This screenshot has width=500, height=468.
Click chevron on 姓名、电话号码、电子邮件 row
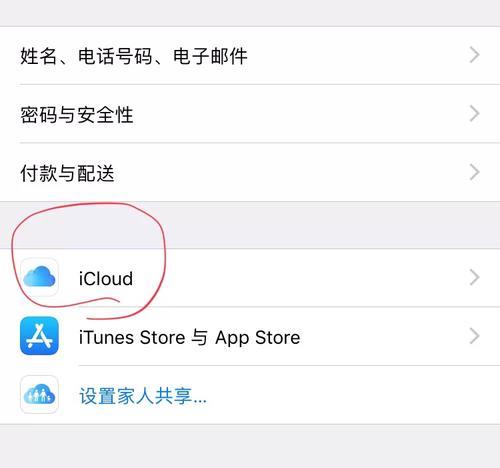point(474,55)
